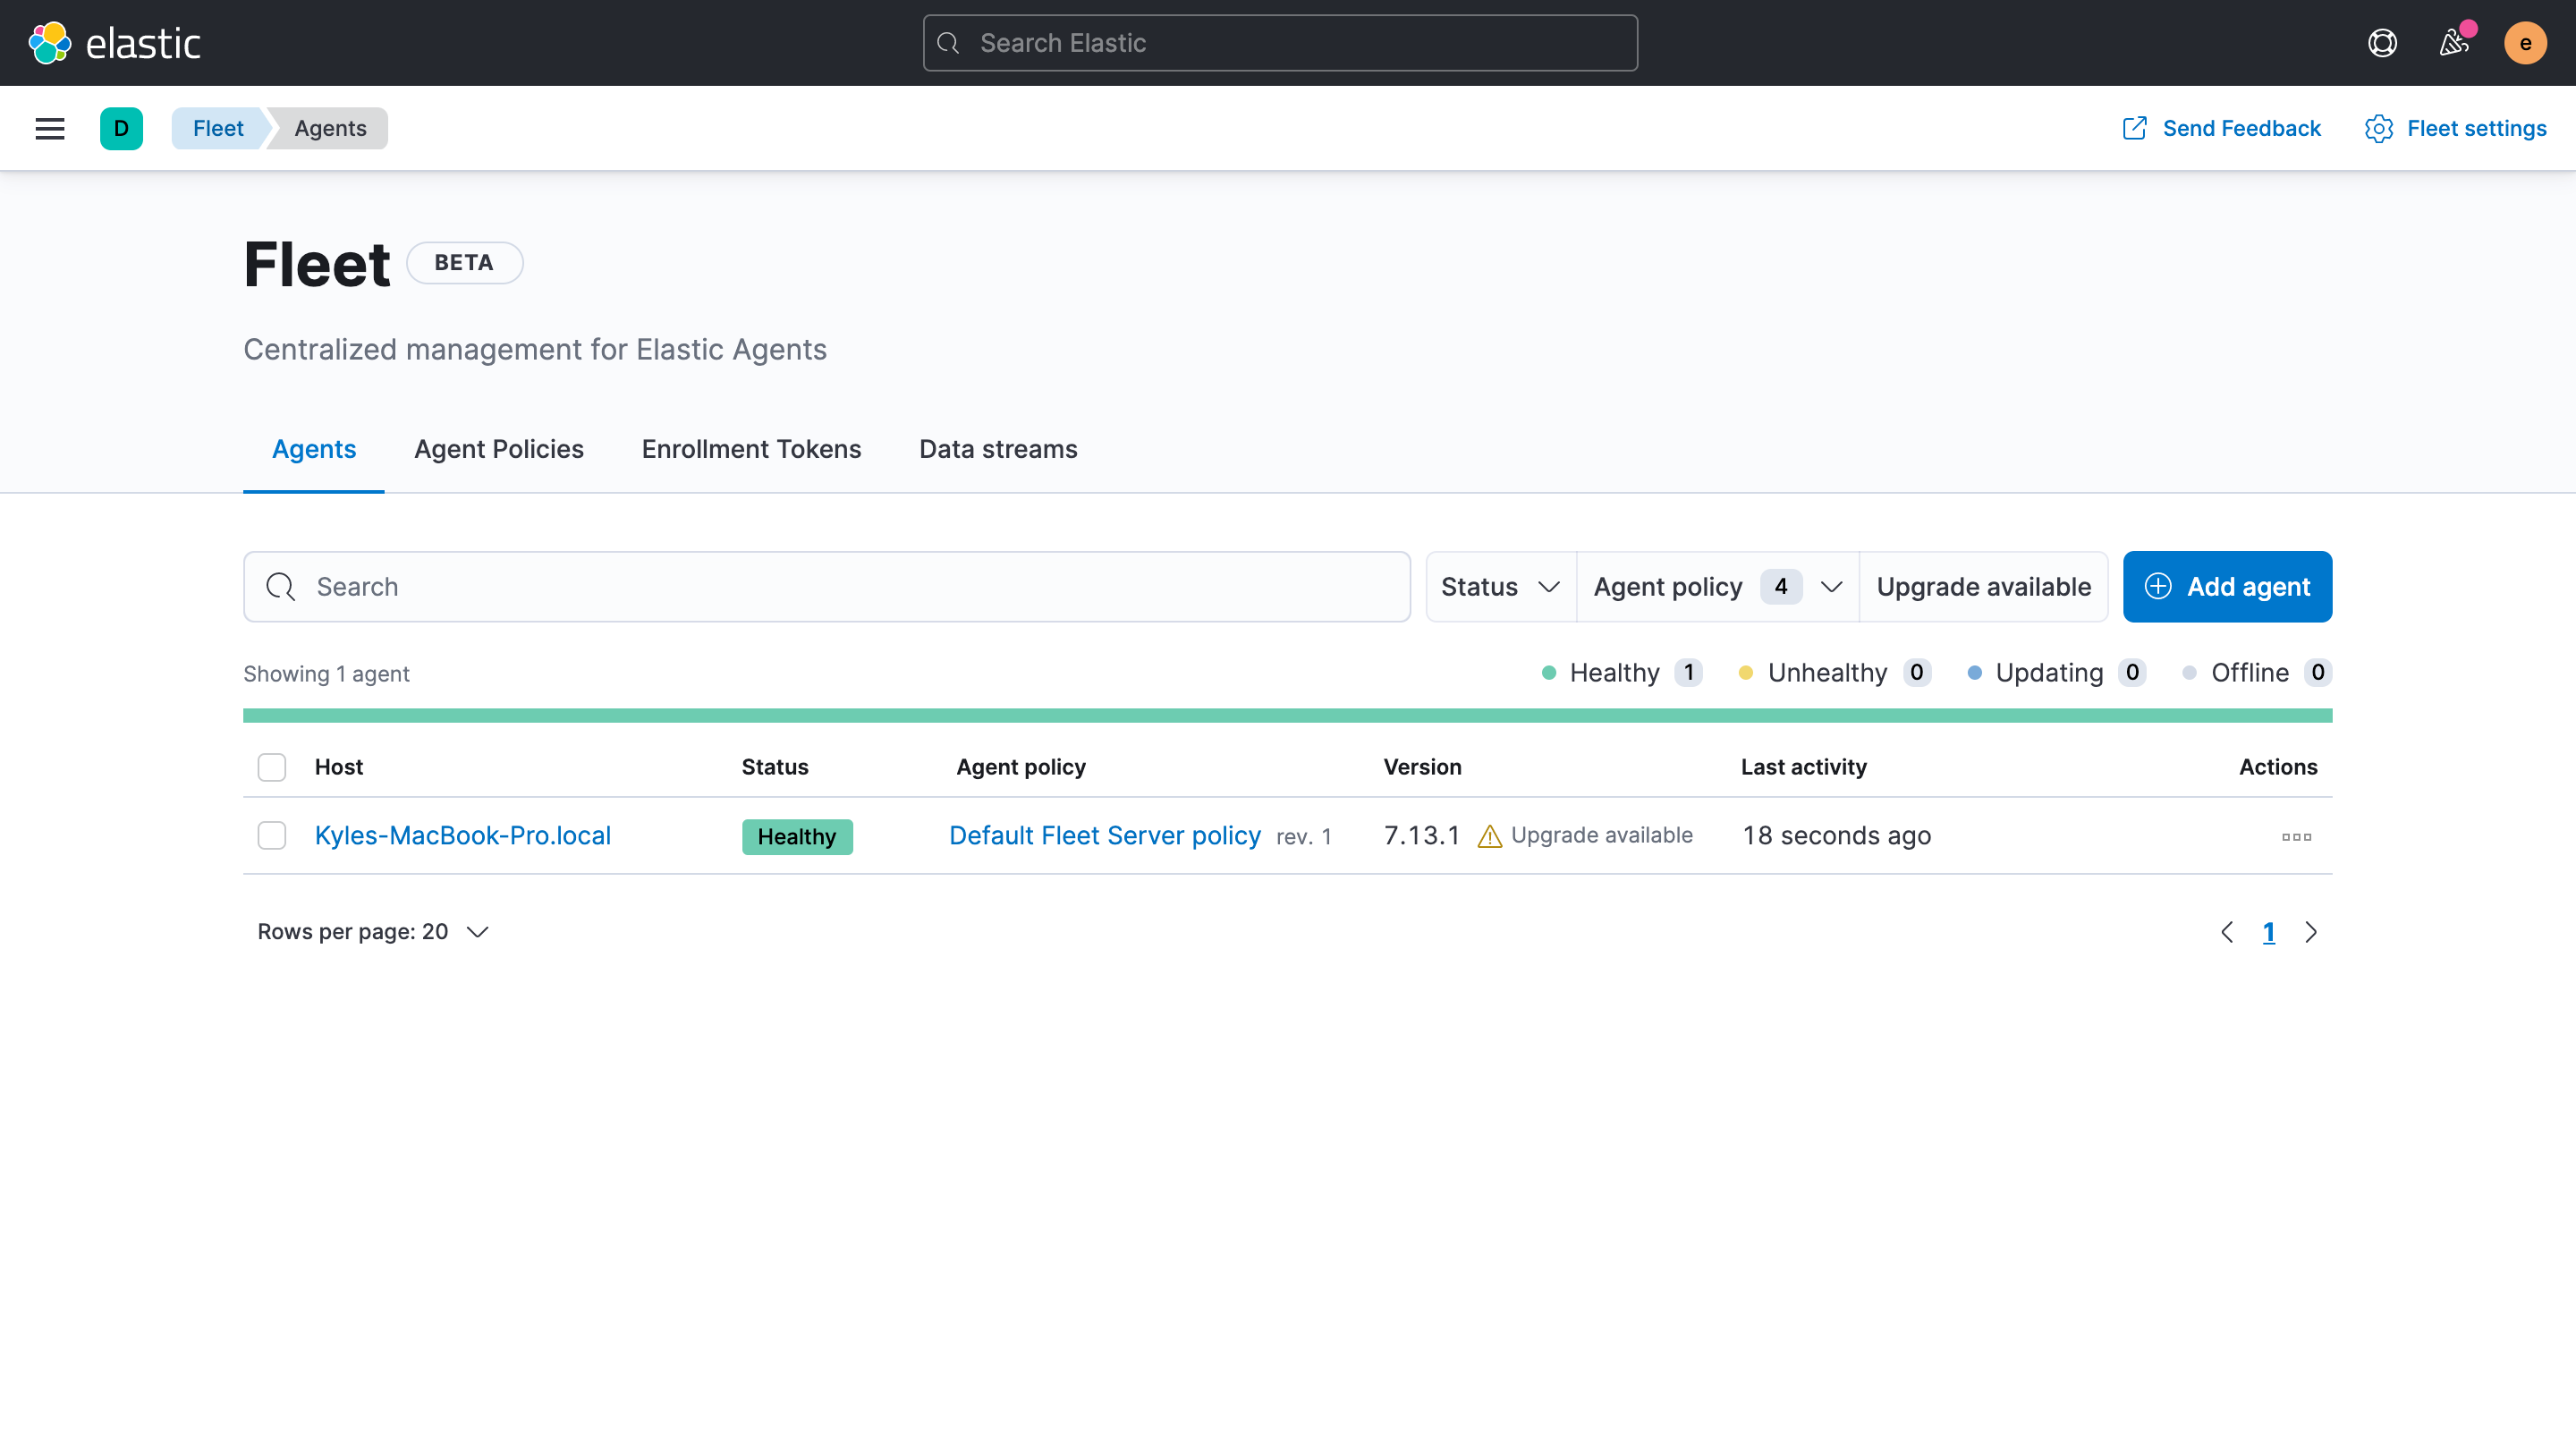Click the Fleet settings gear icon
Screen dimensions: 2576x1449
click(2379, 128)
